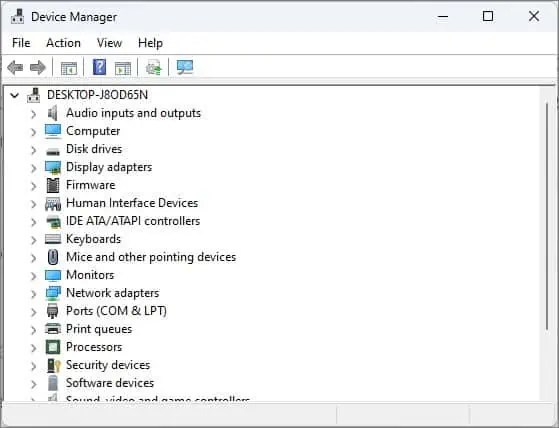Click the IDE ATA/ATAPI controllers icon
This screenshot has width=559, height=428.
(53, 221)
